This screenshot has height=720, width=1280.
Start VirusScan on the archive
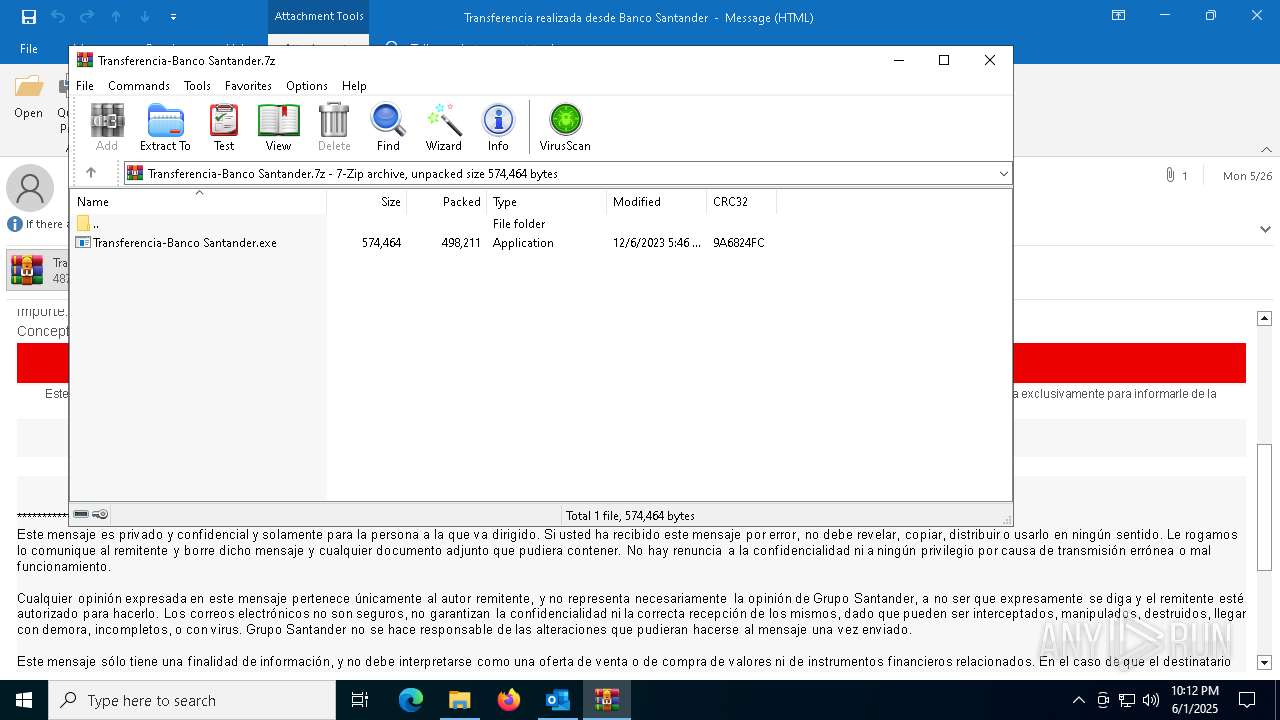tap(565, 127)
